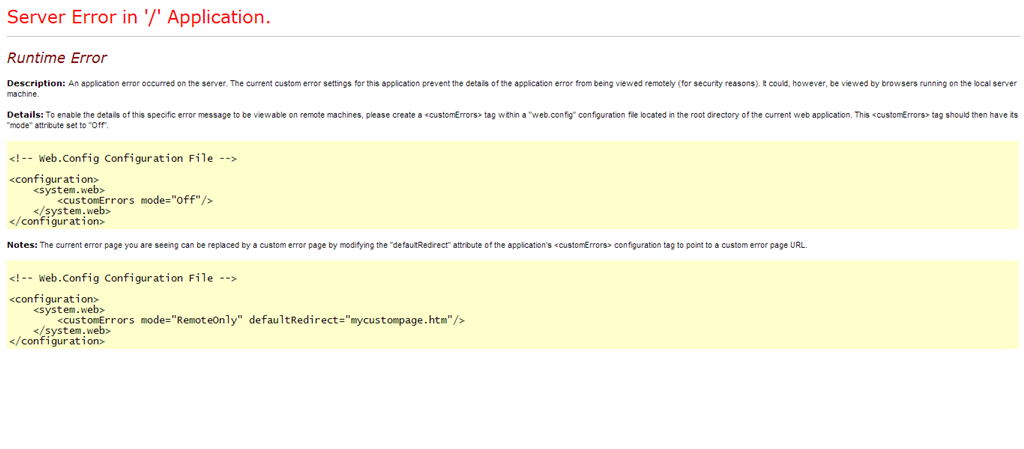Click the closing </configuration> tag in second code block
The width and height of the screenshot is (1024, 449).
click(x=57, y=341)
